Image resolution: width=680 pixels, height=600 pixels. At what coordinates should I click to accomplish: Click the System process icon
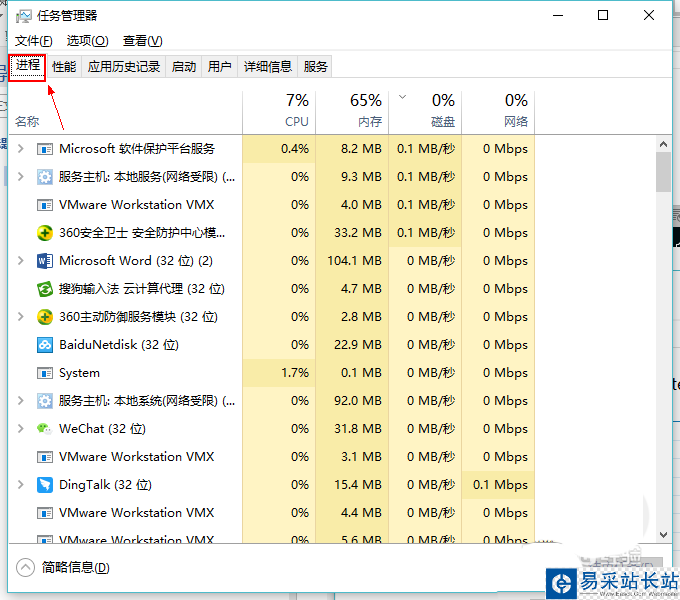[45, 373]
